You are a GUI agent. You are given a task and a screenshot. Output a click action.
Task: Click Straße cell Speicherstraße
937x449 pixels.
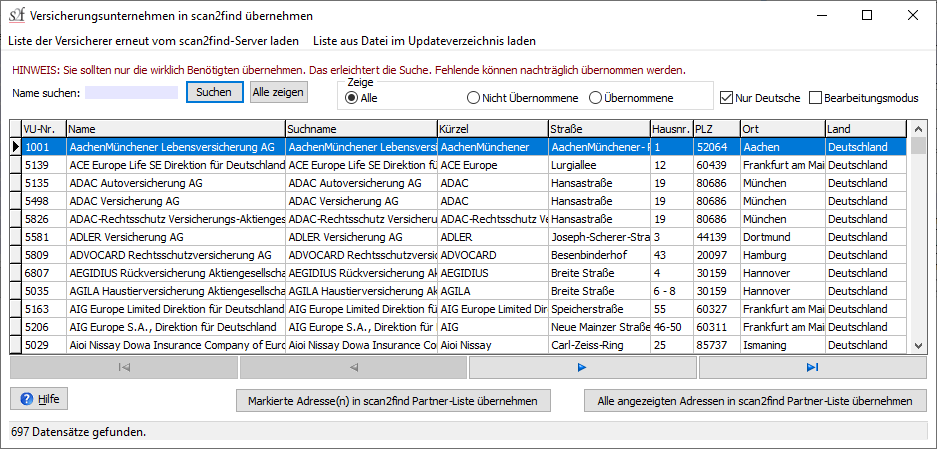click(599, 309)
